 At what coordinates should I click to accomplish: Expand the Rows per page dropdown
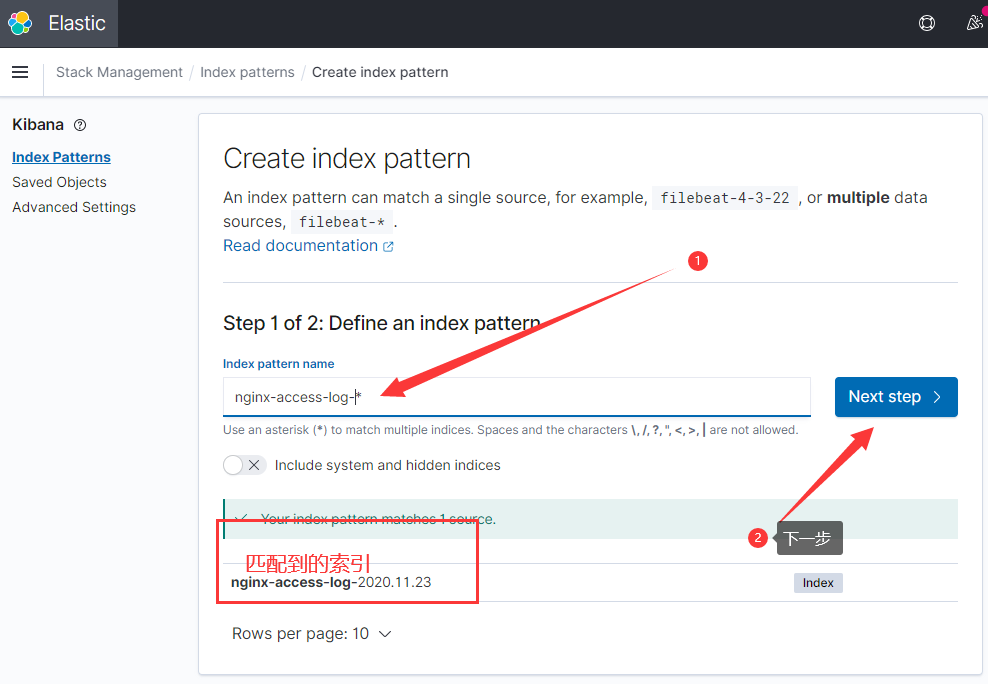tap(312, 634)
